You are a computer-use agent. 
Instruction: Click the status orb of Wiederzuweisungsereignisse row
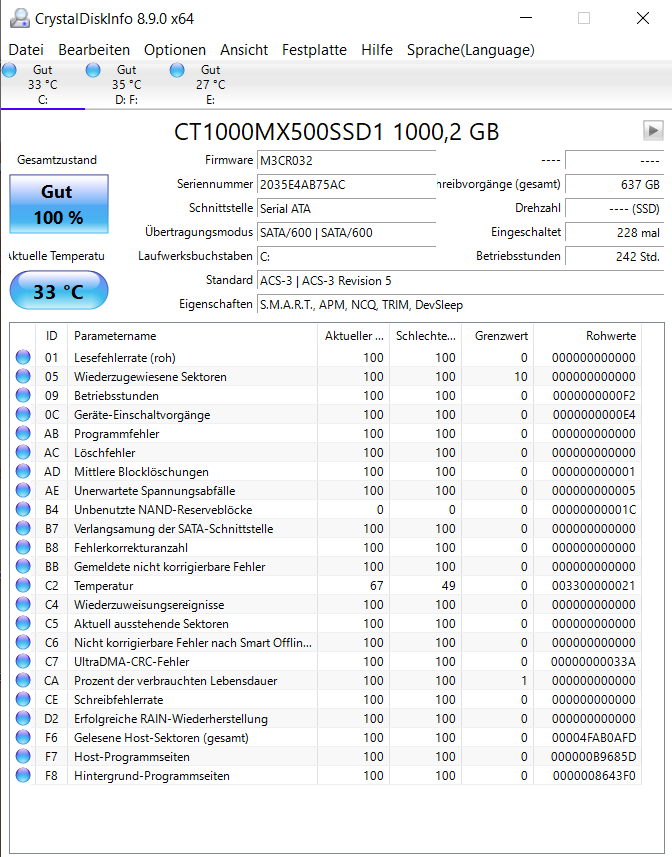[x=23, y=604]
